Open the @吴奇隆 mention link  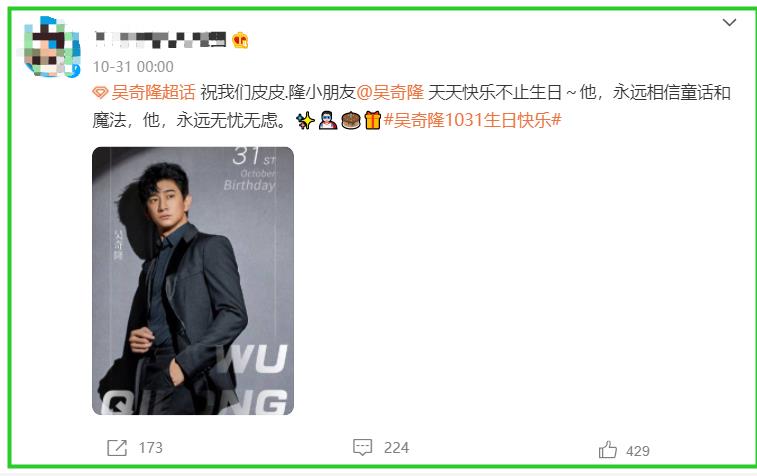[x=390, y=92]
